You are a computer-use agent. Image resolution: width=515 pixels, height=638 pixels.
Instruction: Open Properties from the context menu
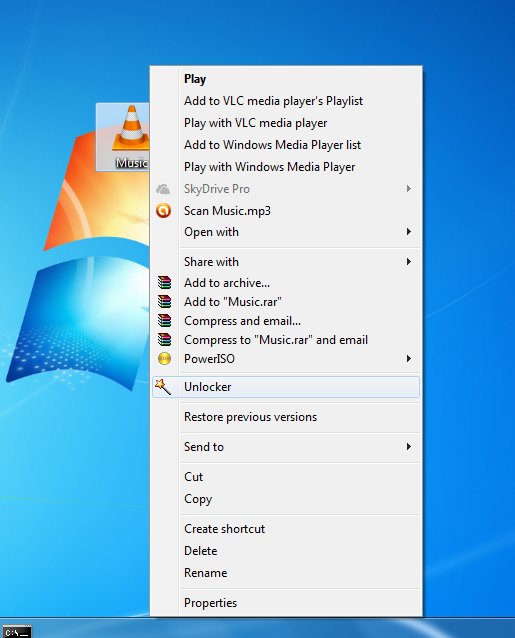click(210, 603)
